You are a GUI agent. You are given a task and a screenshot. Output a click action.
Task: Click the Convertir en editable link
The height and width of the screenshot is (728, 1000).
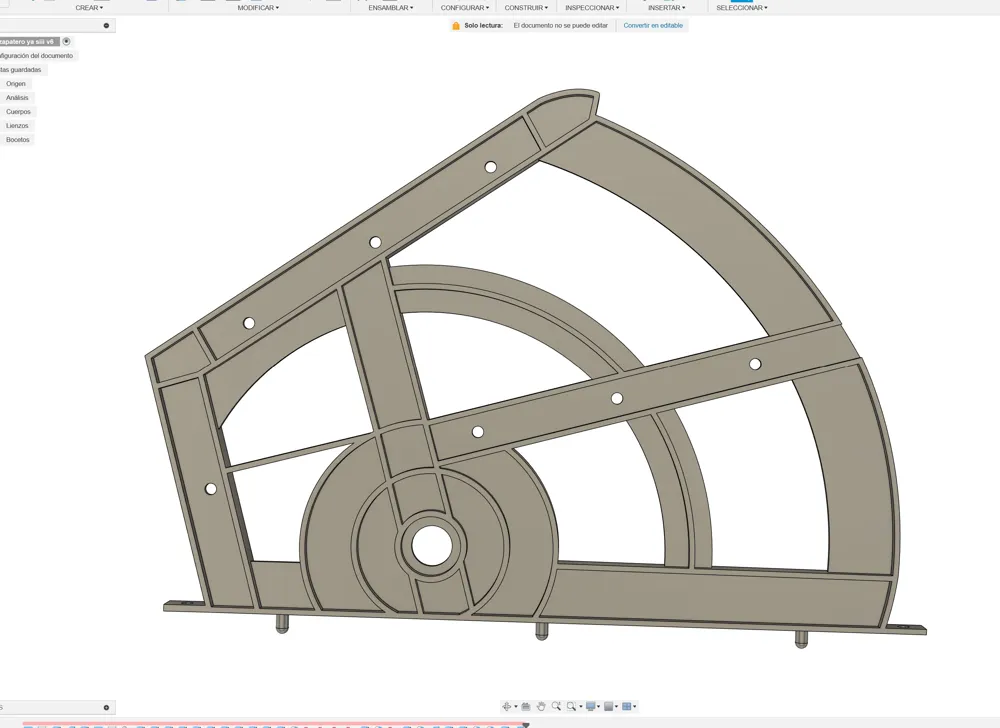[x=653, y=25]
